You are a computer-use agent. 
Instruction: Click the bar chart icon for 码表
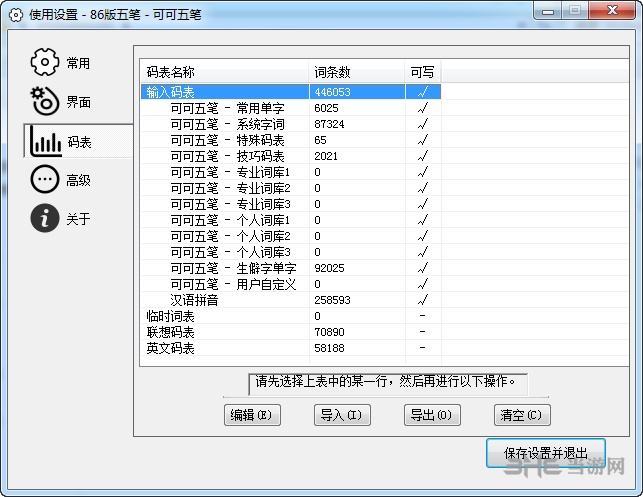click(46, 141)
